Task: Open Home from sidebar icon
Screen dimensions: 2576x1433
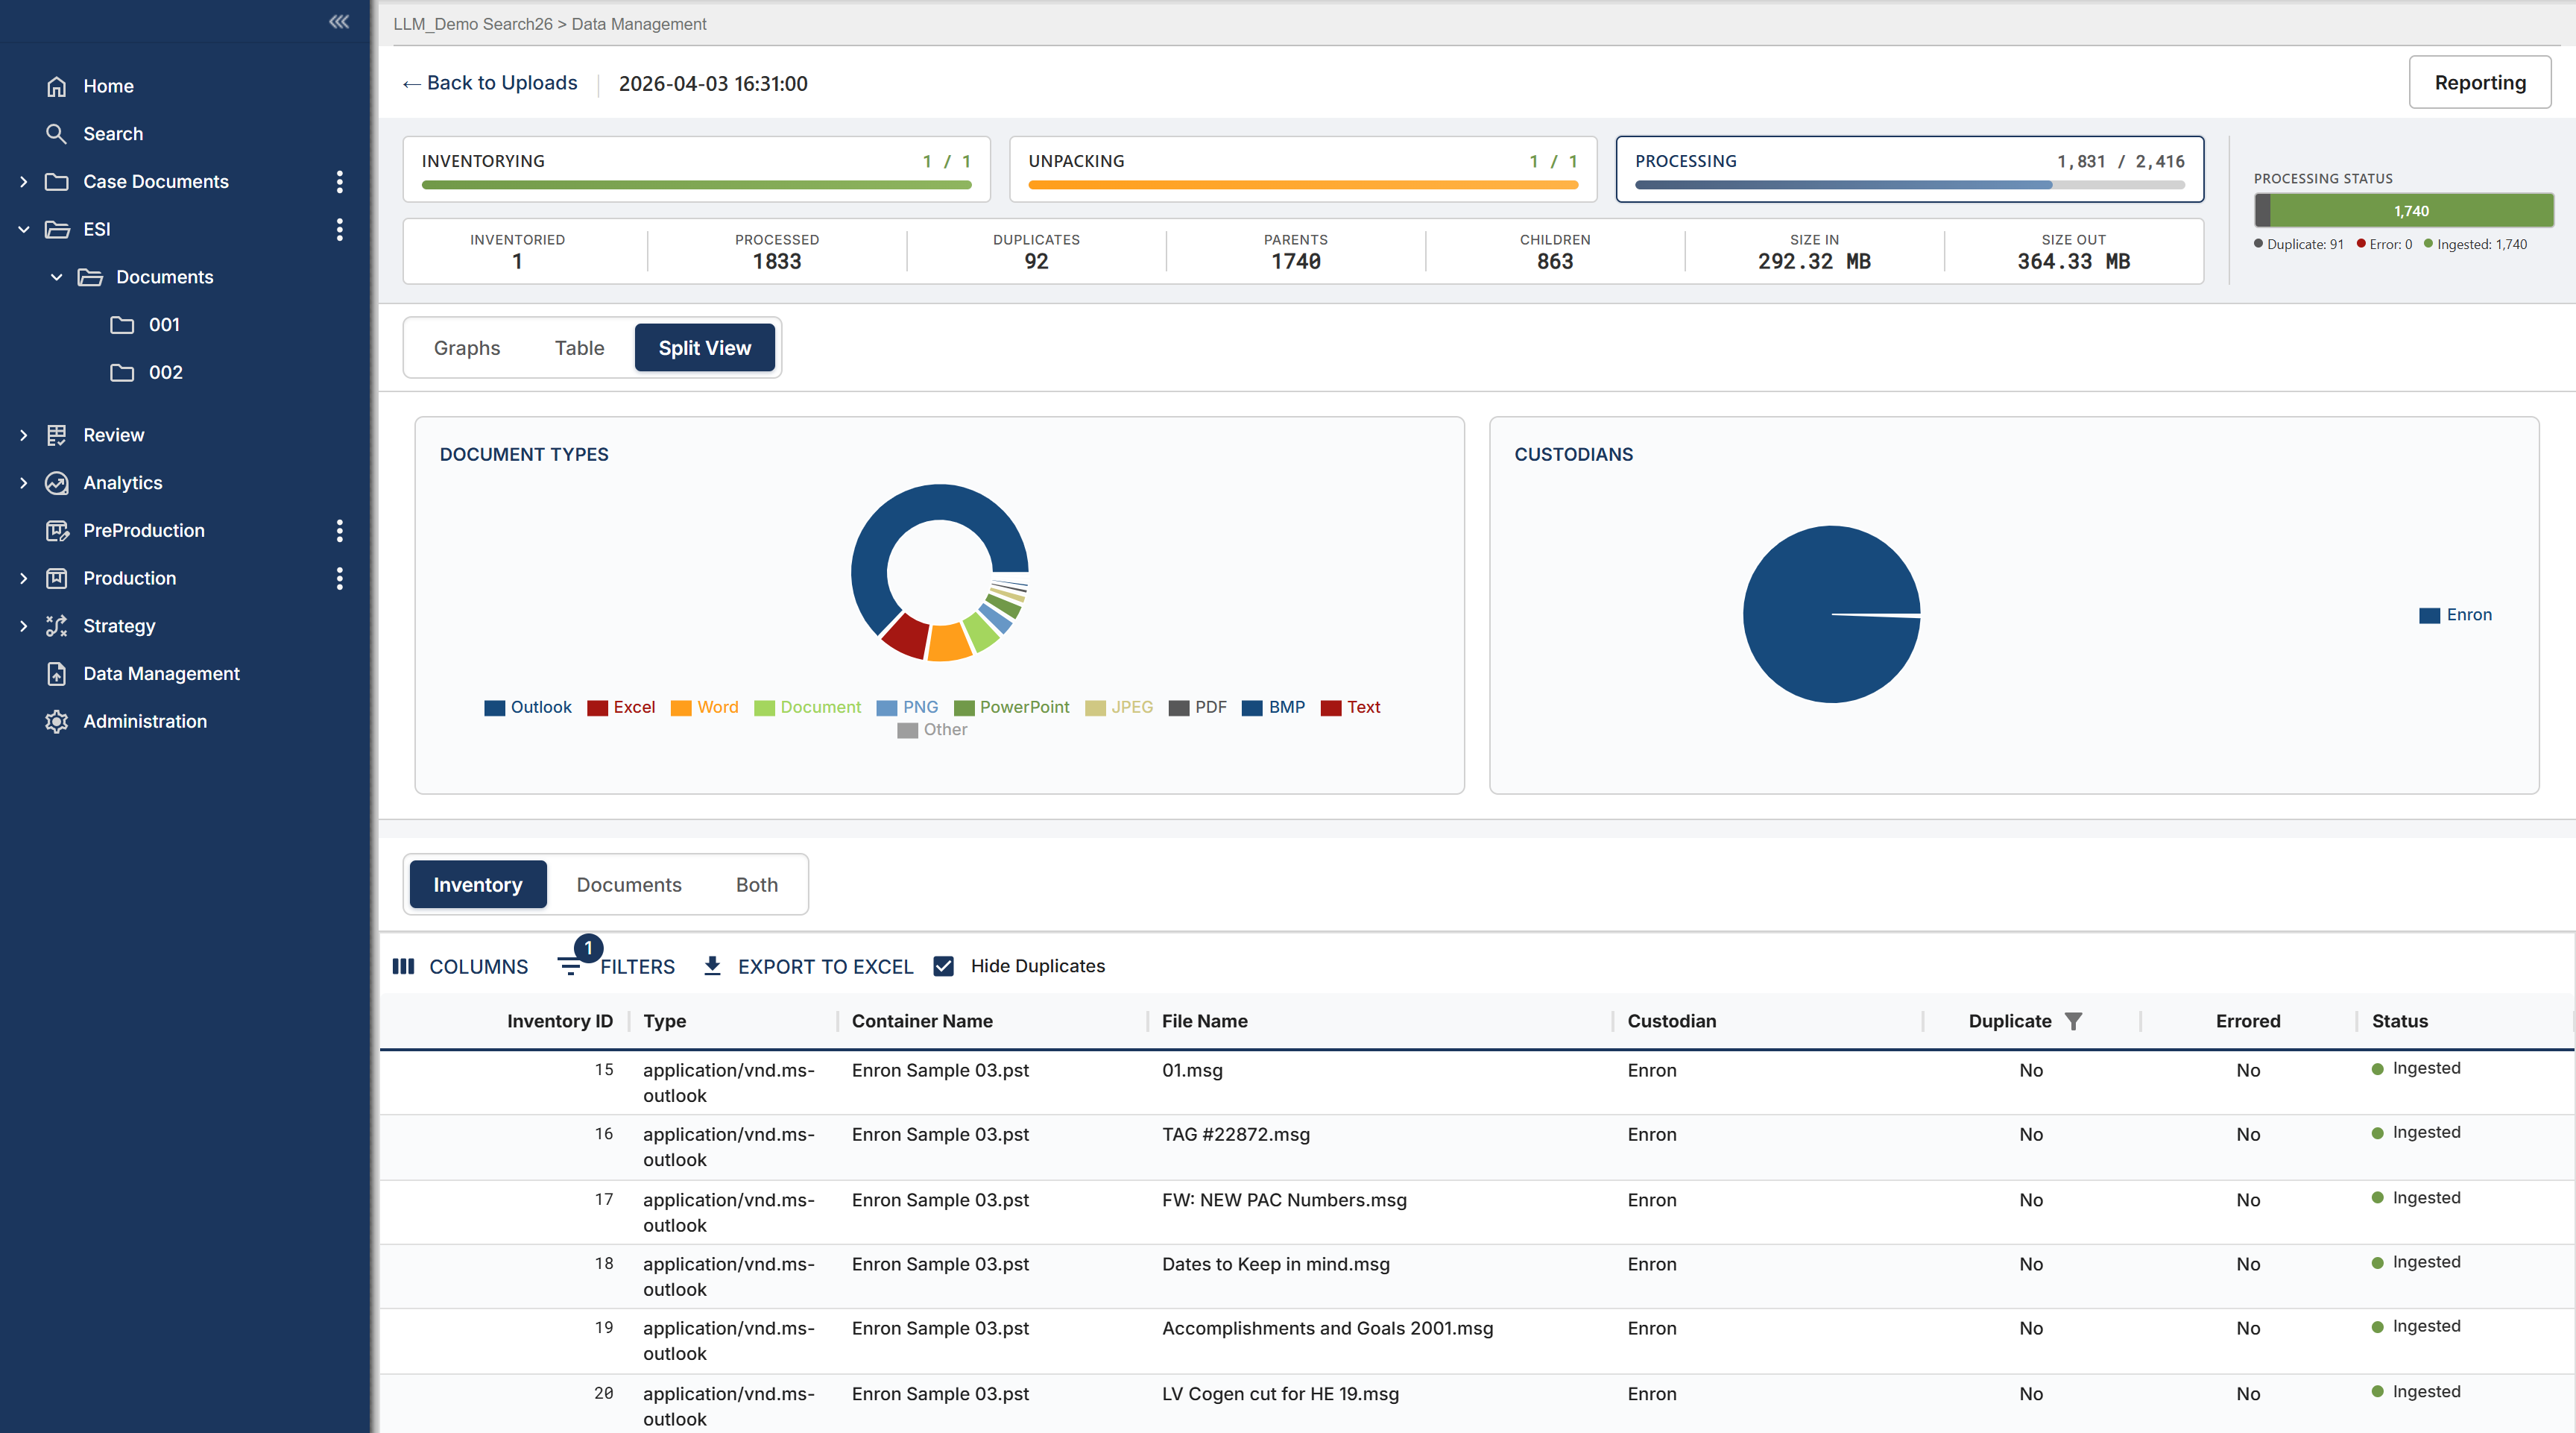Action: pos(57,86)
